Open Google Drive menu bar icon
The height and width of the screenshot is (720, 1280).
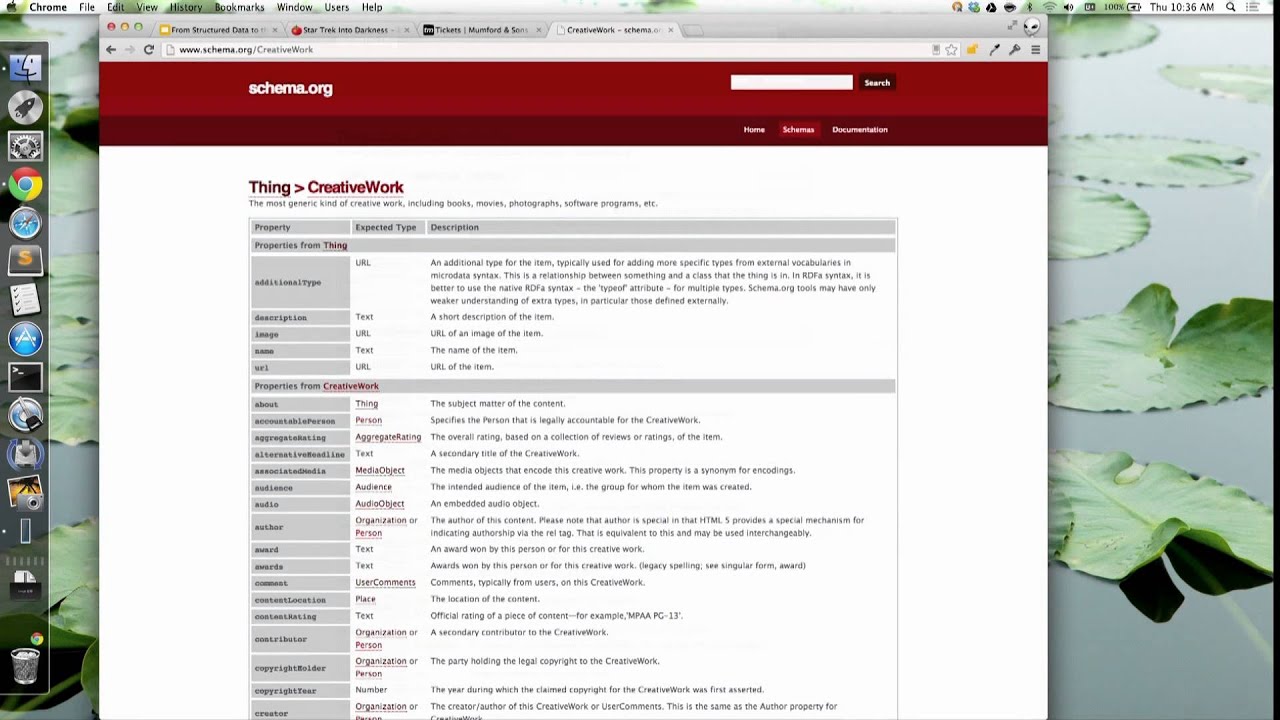pyautogui.click(x=991, y=7)
